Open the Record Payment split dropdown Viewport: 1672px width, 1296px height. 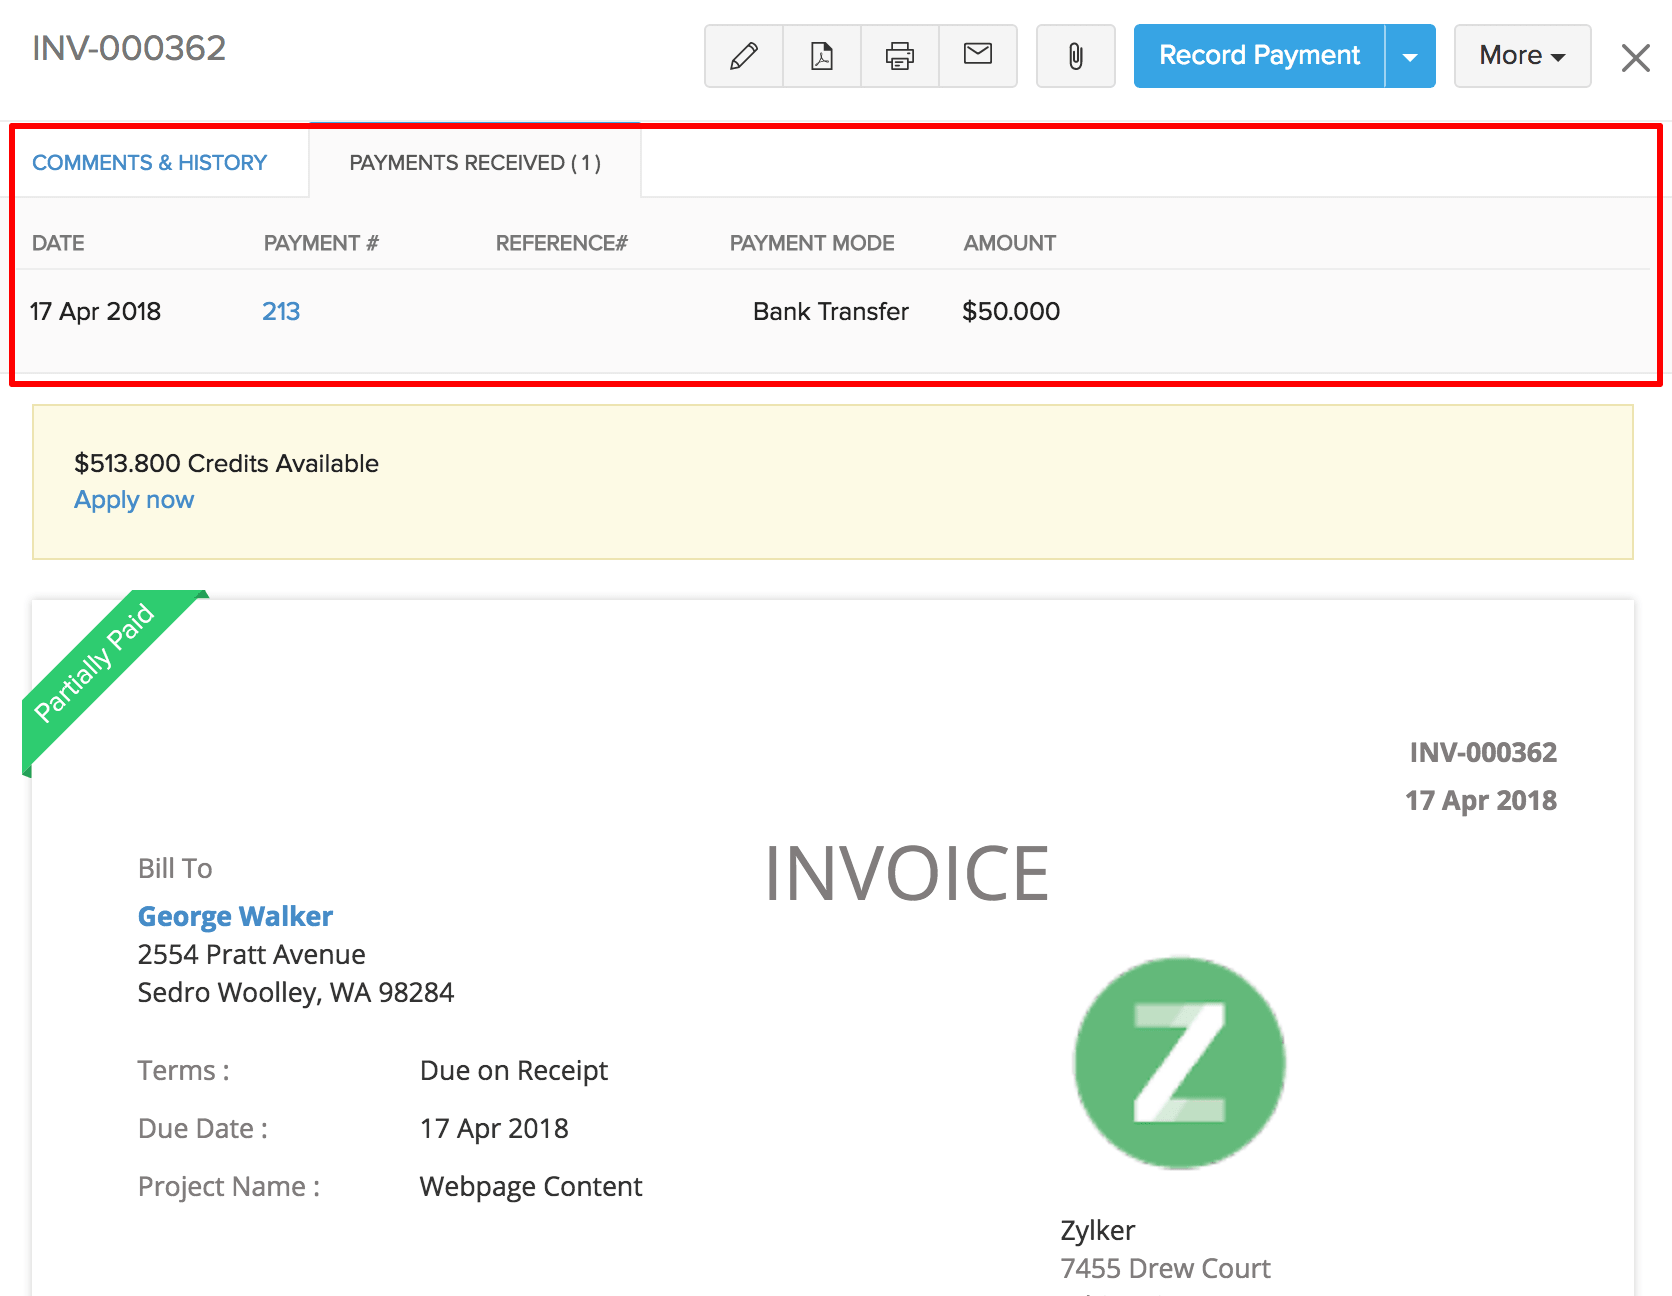1410,56
